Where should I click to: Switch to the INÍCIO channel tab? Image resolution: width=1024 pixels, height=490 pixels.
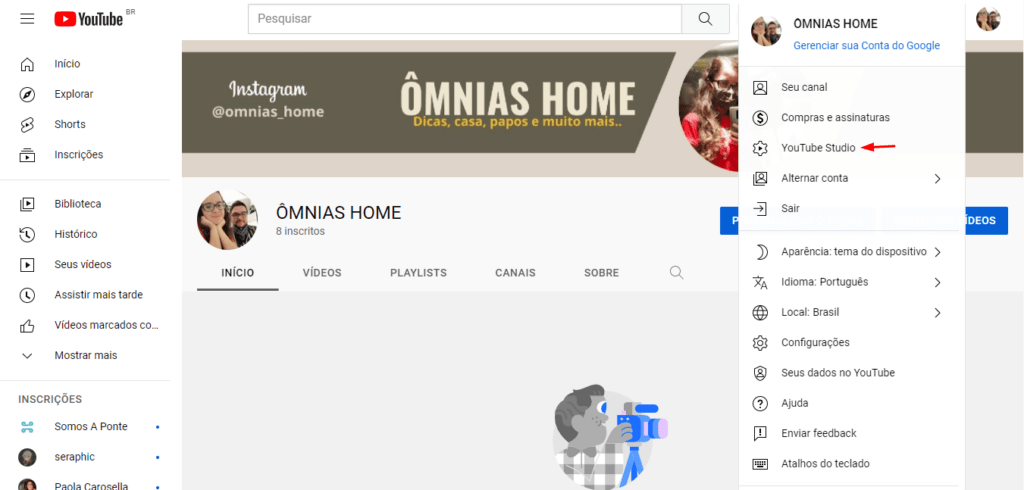tap(238, 272)
